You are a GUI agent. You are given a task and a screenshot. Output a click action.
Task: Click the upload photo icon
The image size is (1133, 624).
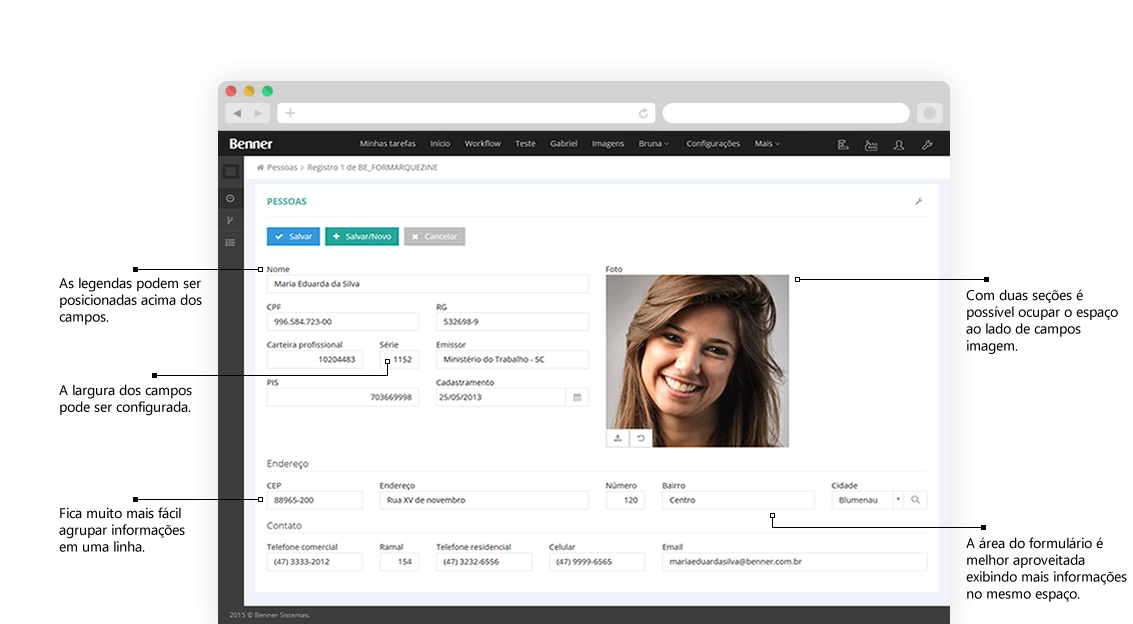pyautogui.click(x=617, y=438)
